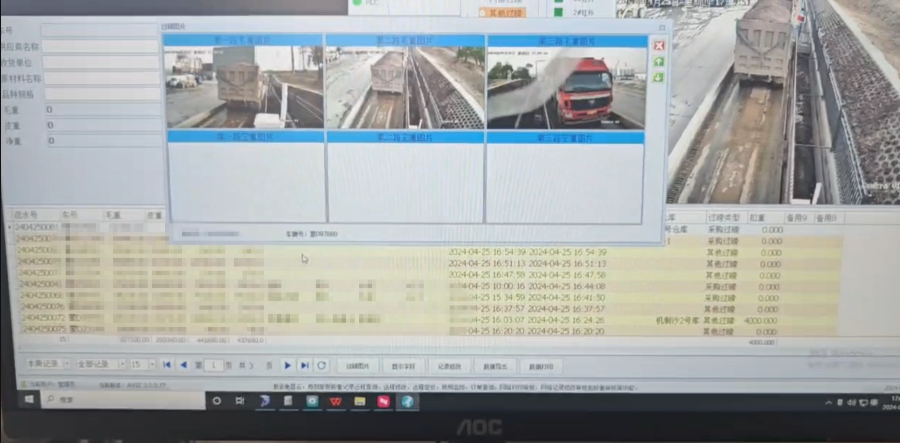Click the page number input field
Screen dimensions: 900x443
214,365
